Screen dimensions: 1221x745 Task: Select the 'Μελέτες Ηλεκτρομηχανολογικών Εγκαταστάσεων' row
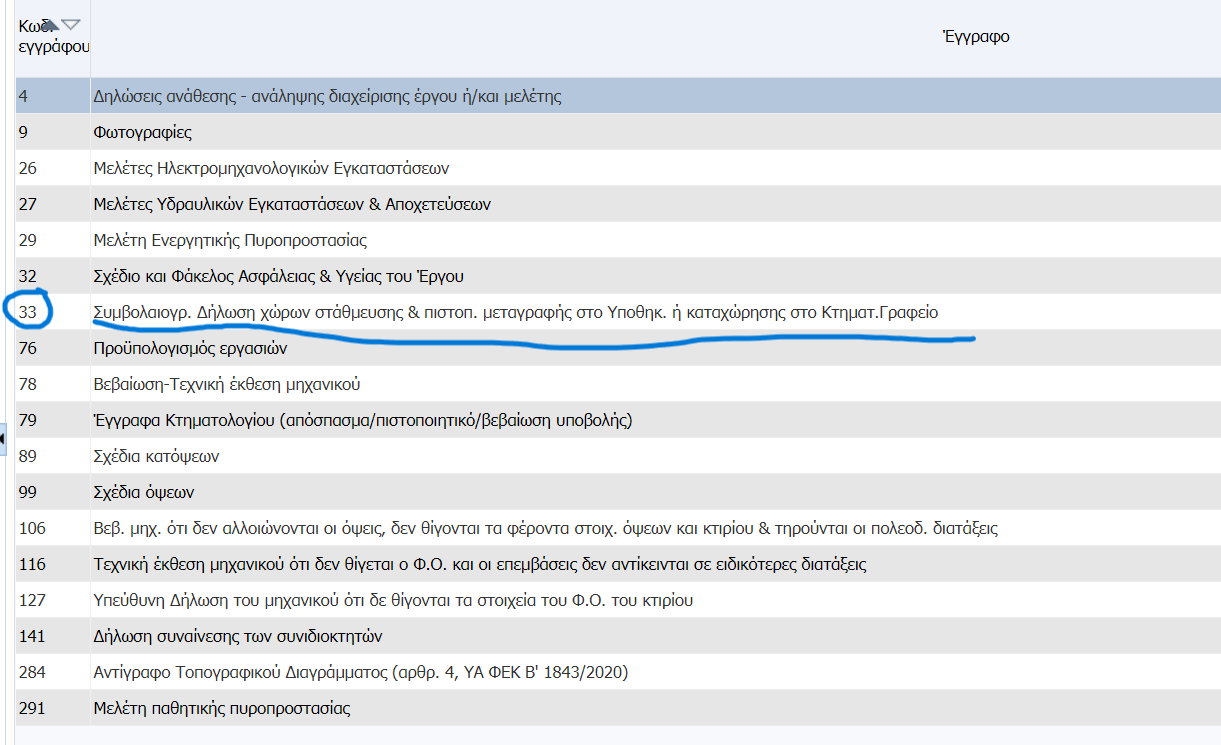click(270, 169)
